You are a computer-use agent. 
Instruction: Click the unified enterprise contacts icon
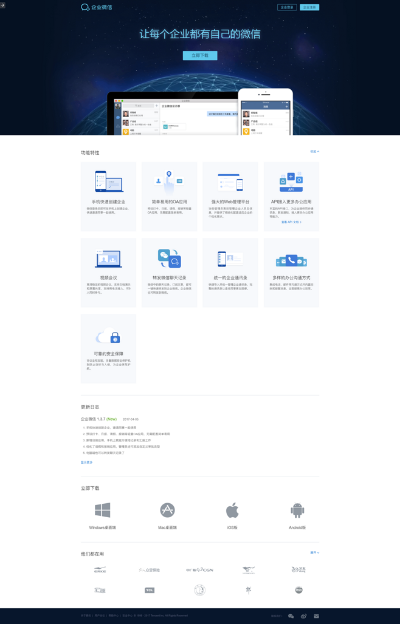point(230,258)
